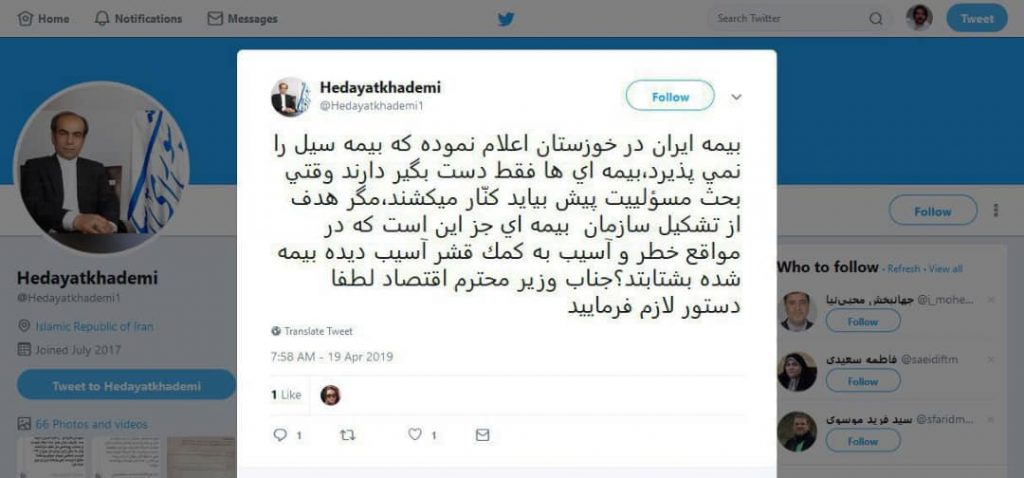1024x478 pixels.
Task: Retweet this tweet using the retweet icon
Action: pyautogui.click(x=348, y=434)
